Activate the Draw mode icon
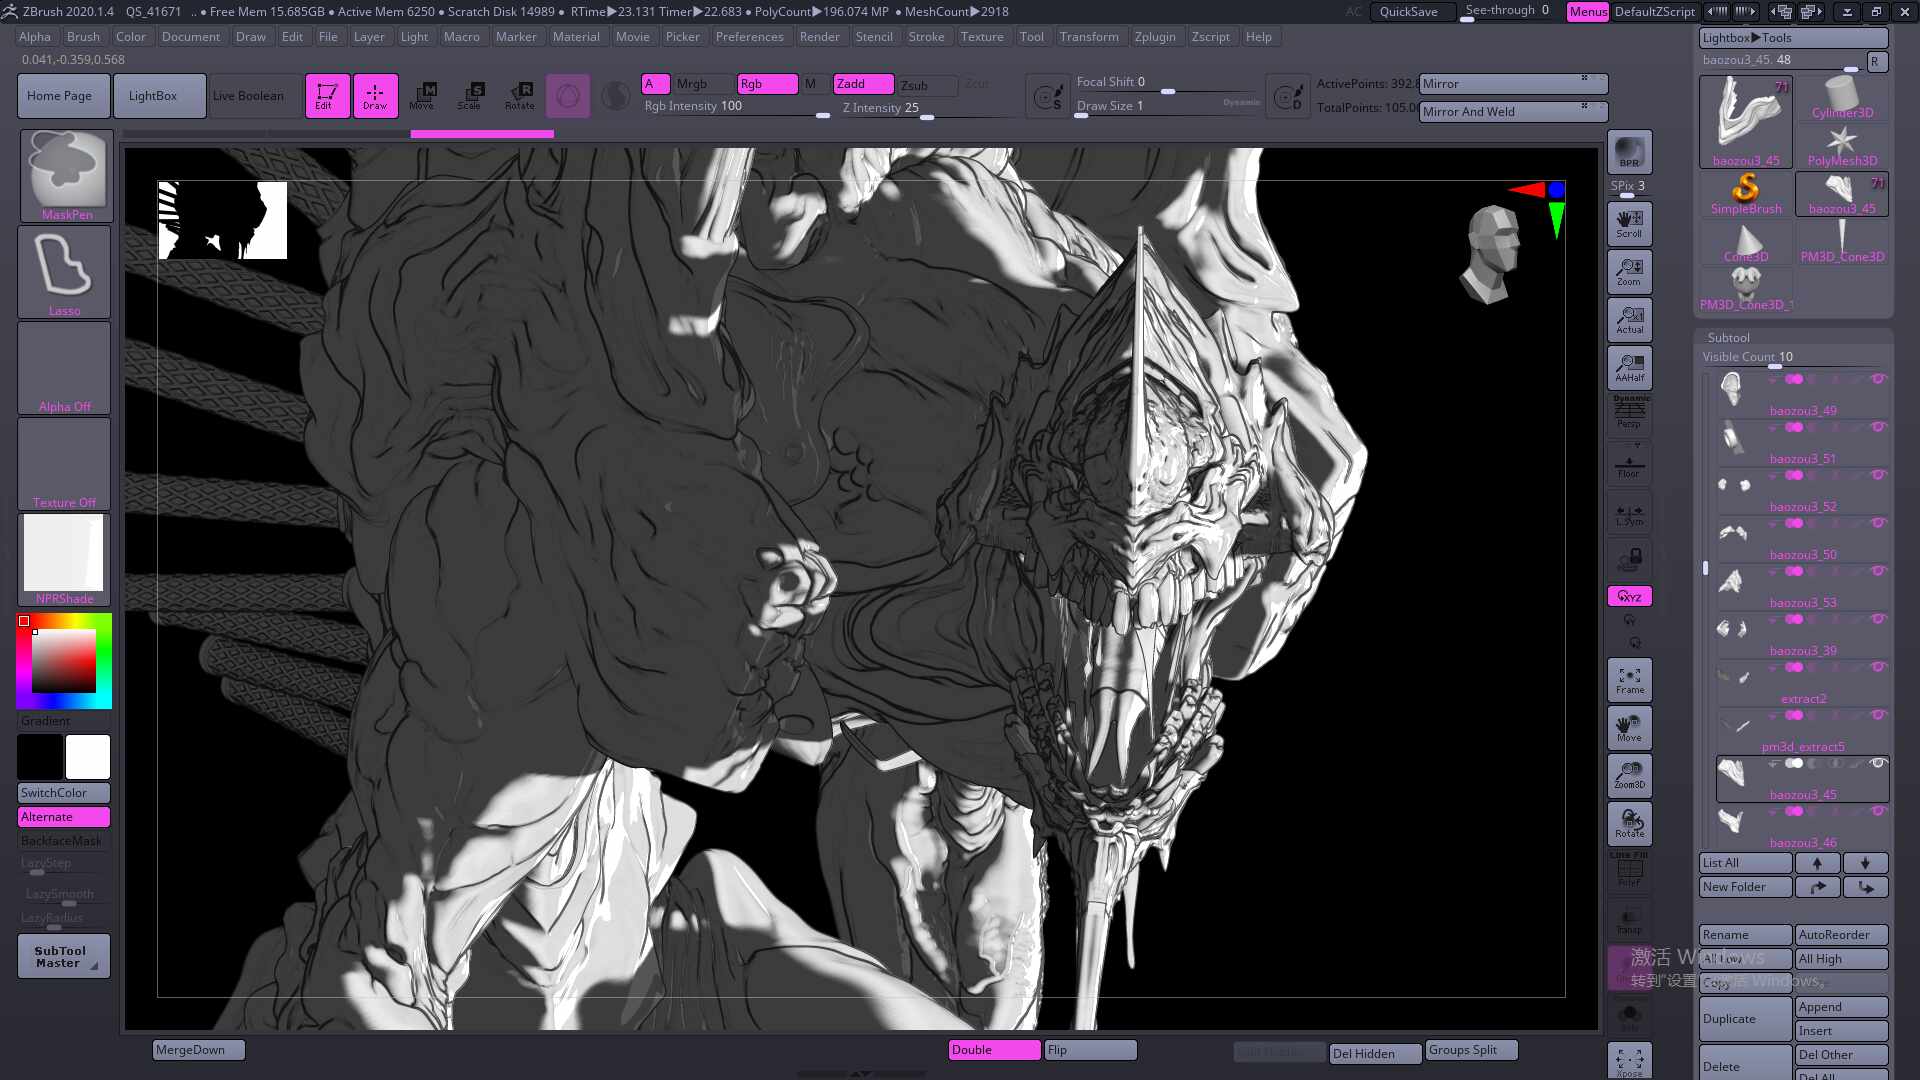Image resolution: width=1920 pixels, height=1080 pixels. [x=375, y=96]
